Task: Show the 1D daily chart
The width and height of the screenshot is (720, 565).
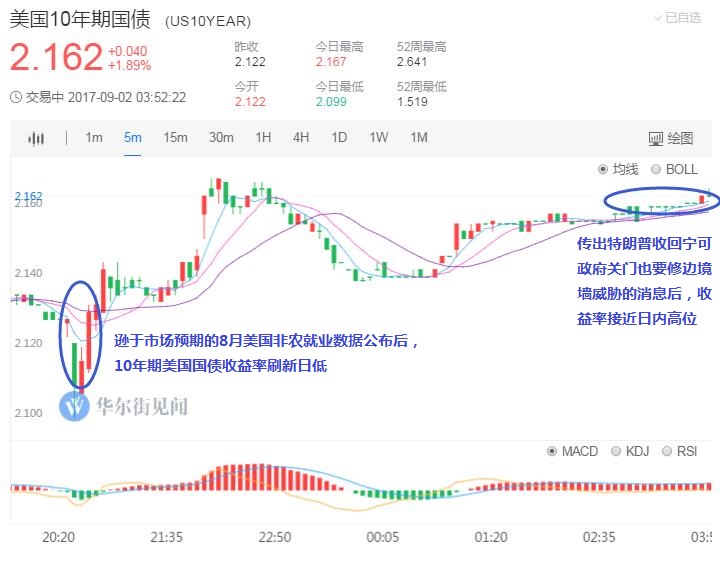Action: click(339, 137)
